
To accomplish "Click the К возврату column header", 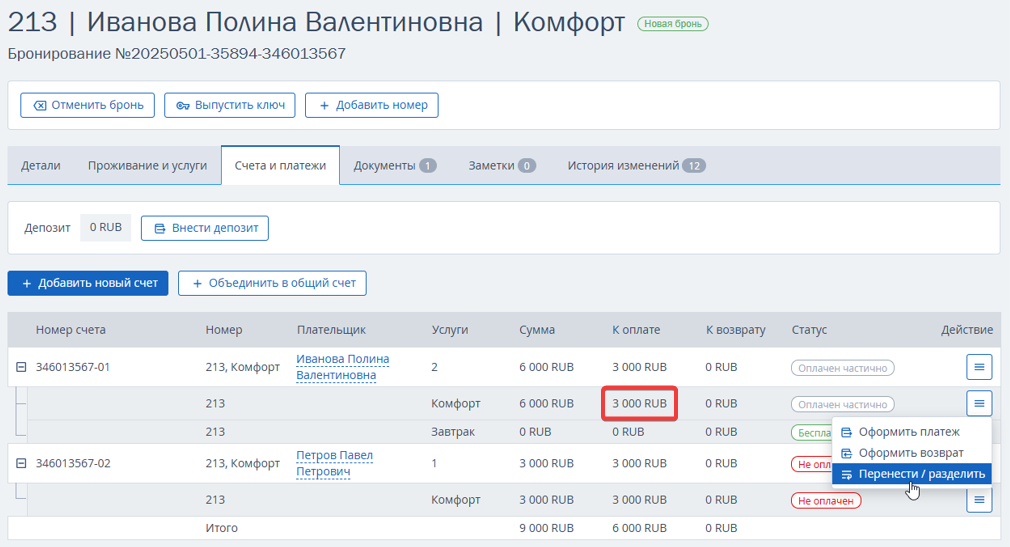I will 736,330.
